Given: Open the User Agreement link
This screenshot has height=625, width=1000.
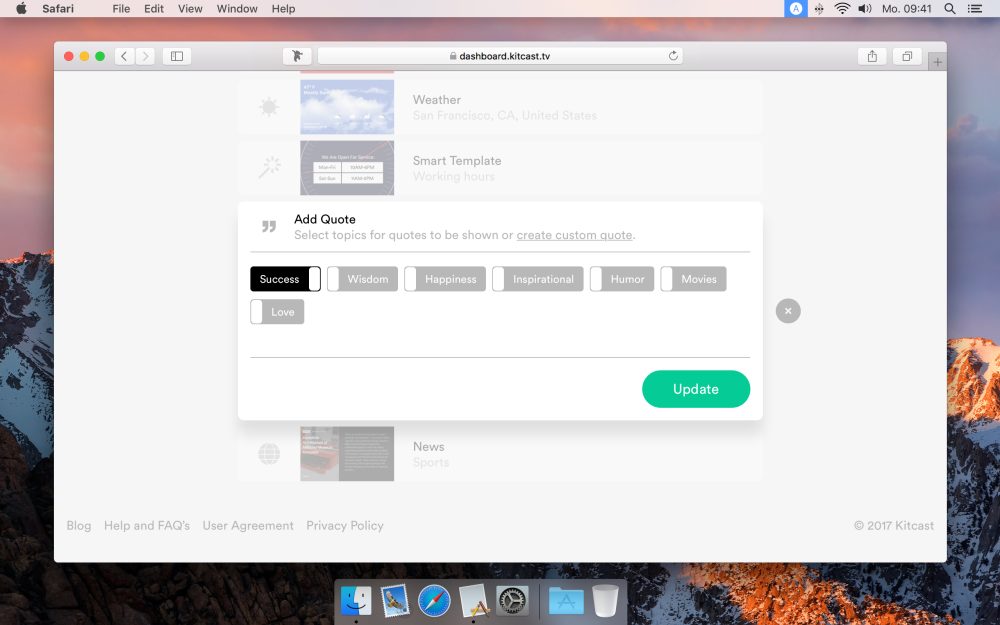Looking at the screenshot, I should [248, 526].
